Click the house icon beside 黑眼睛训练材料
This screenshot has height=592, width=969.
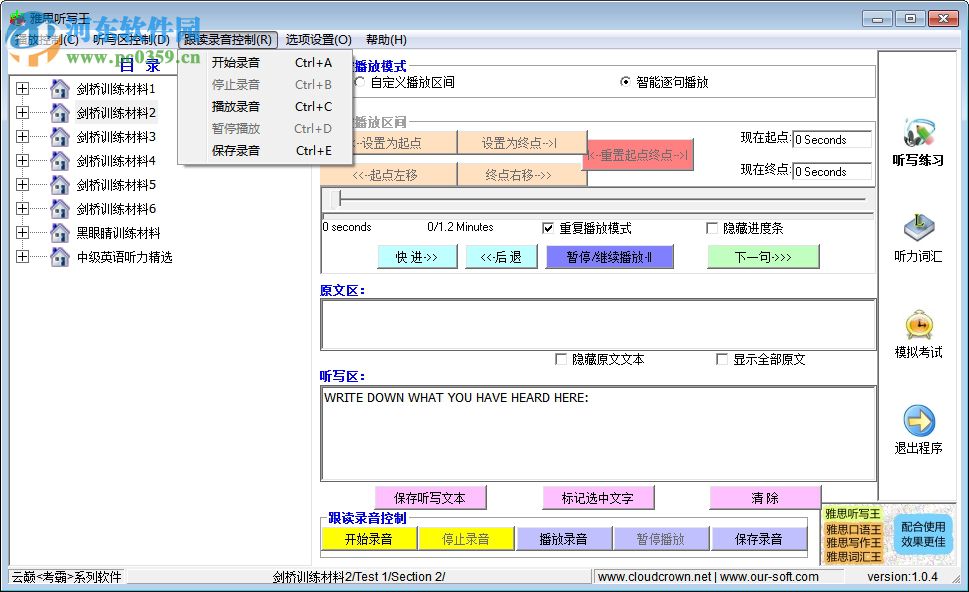coord(60,233)
